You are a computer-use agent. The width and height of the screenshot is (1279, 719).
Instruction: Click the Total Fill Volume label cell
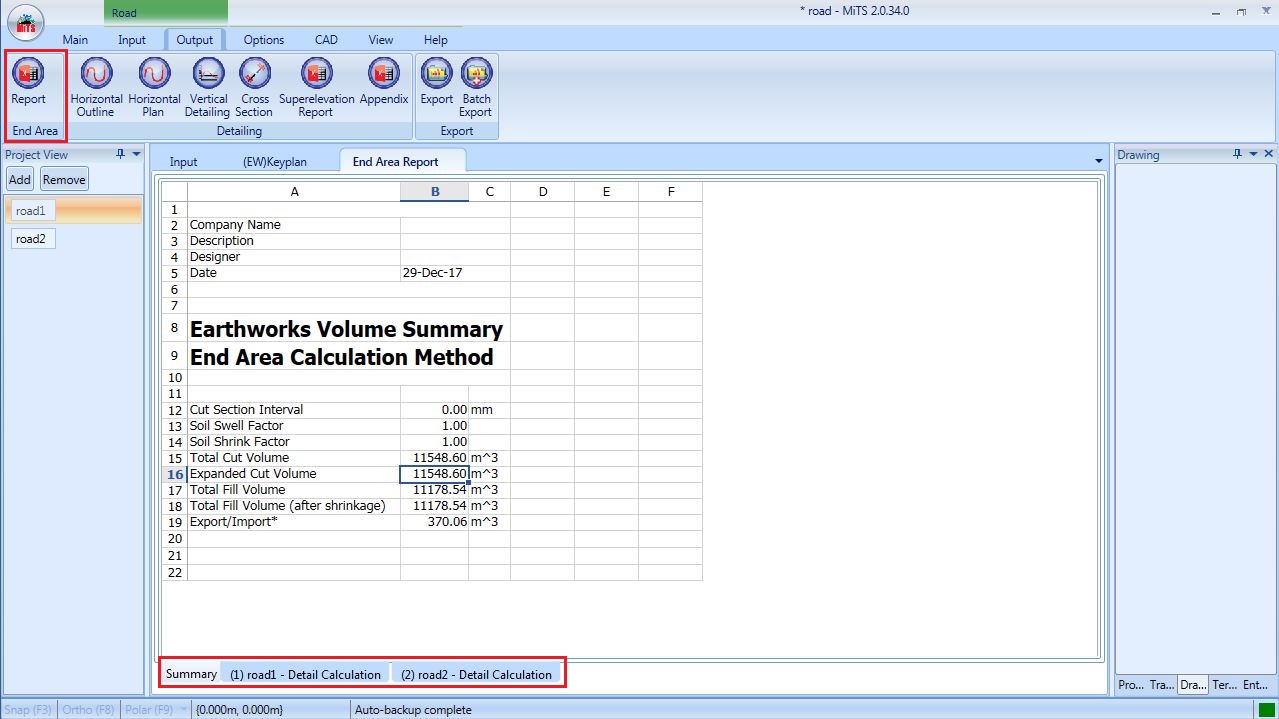pos(294,490)
